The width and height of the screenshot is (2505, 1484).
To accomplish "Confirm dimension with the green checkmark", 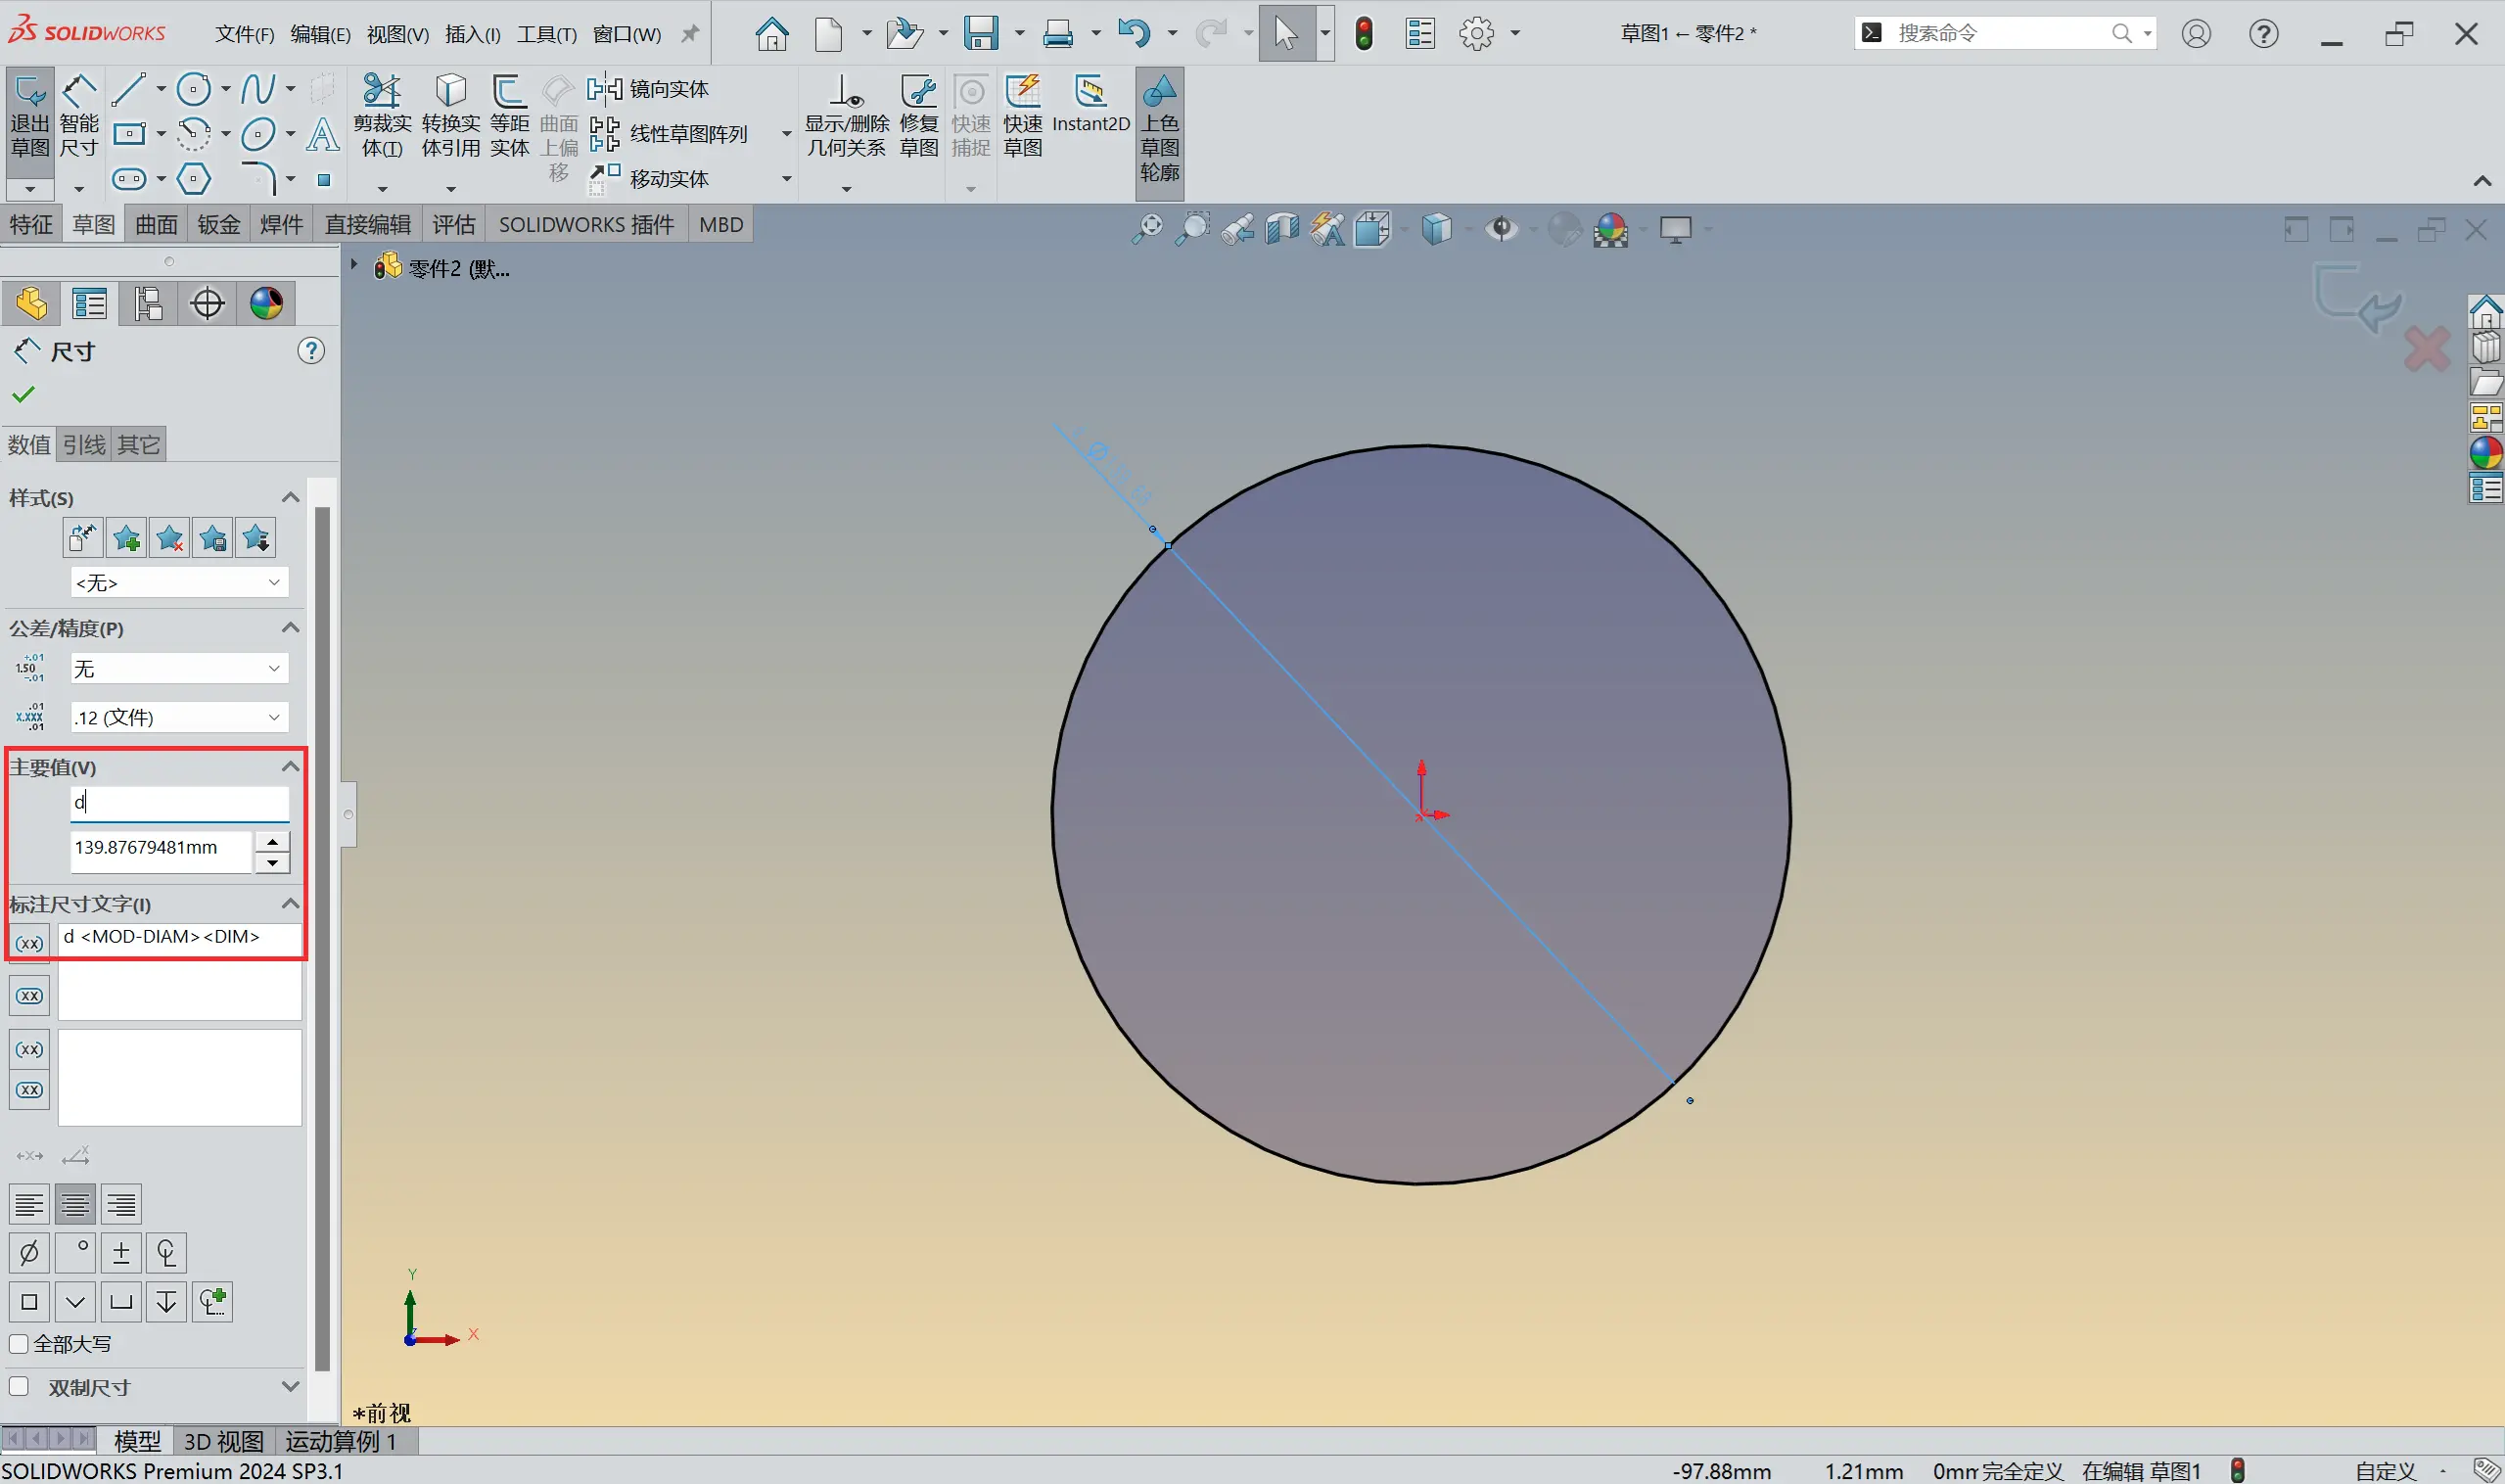I will tap(23, 395).
